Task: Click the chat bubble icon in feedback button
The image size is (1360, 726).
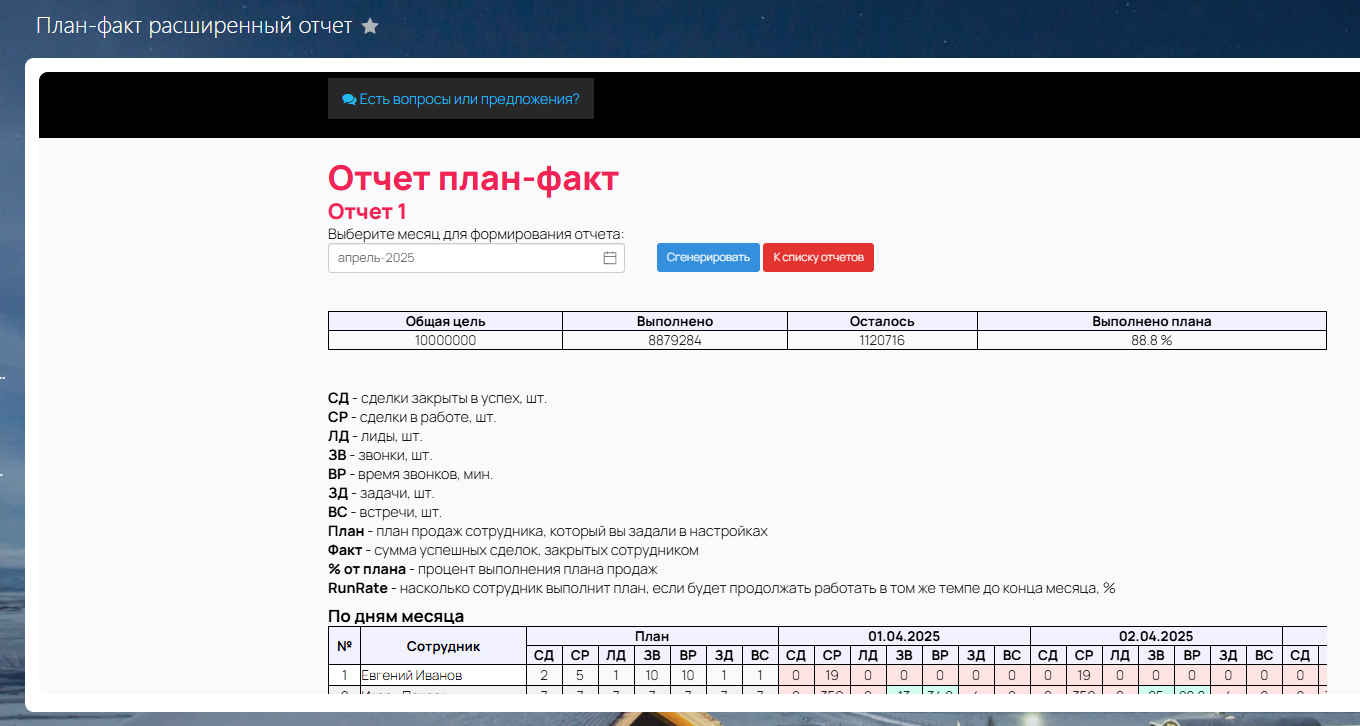Action: (x=349, y=99)
